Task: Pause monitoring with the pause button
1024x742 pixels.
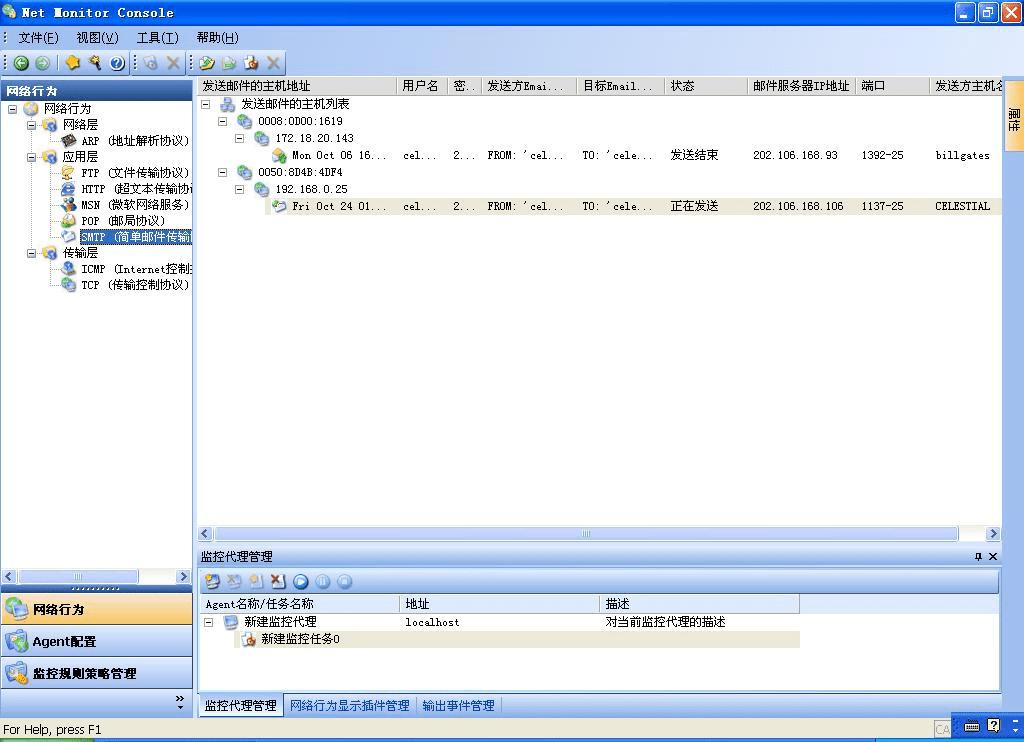Action: point(323,581)
